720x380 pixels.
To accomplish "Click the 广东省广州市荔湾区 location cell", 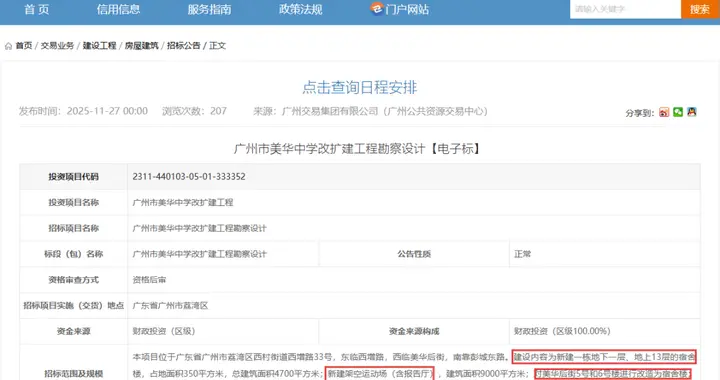I will (x=414, y=305).
